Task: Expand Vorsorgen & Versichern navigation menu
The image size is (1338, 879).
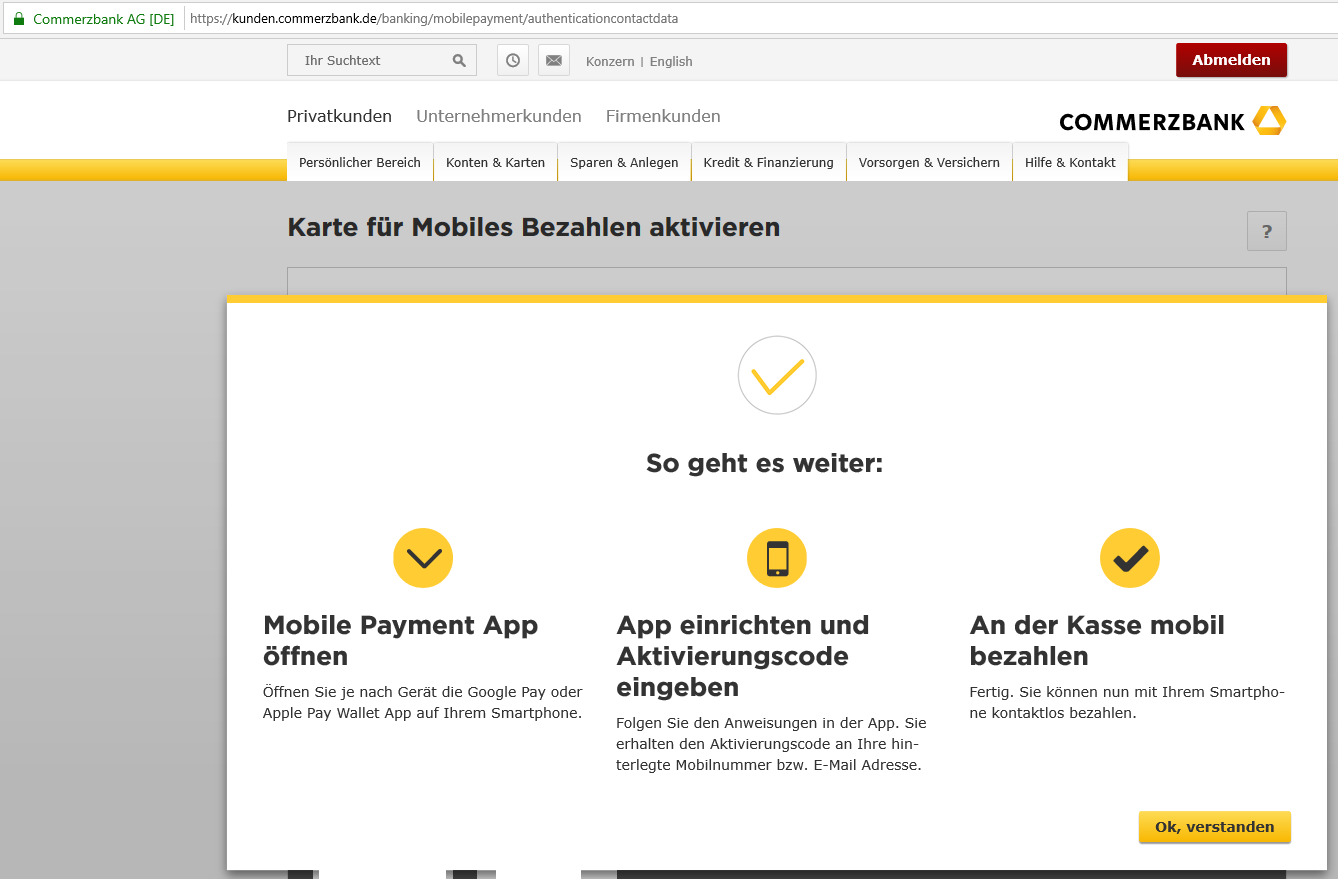Action: [929, 163]
